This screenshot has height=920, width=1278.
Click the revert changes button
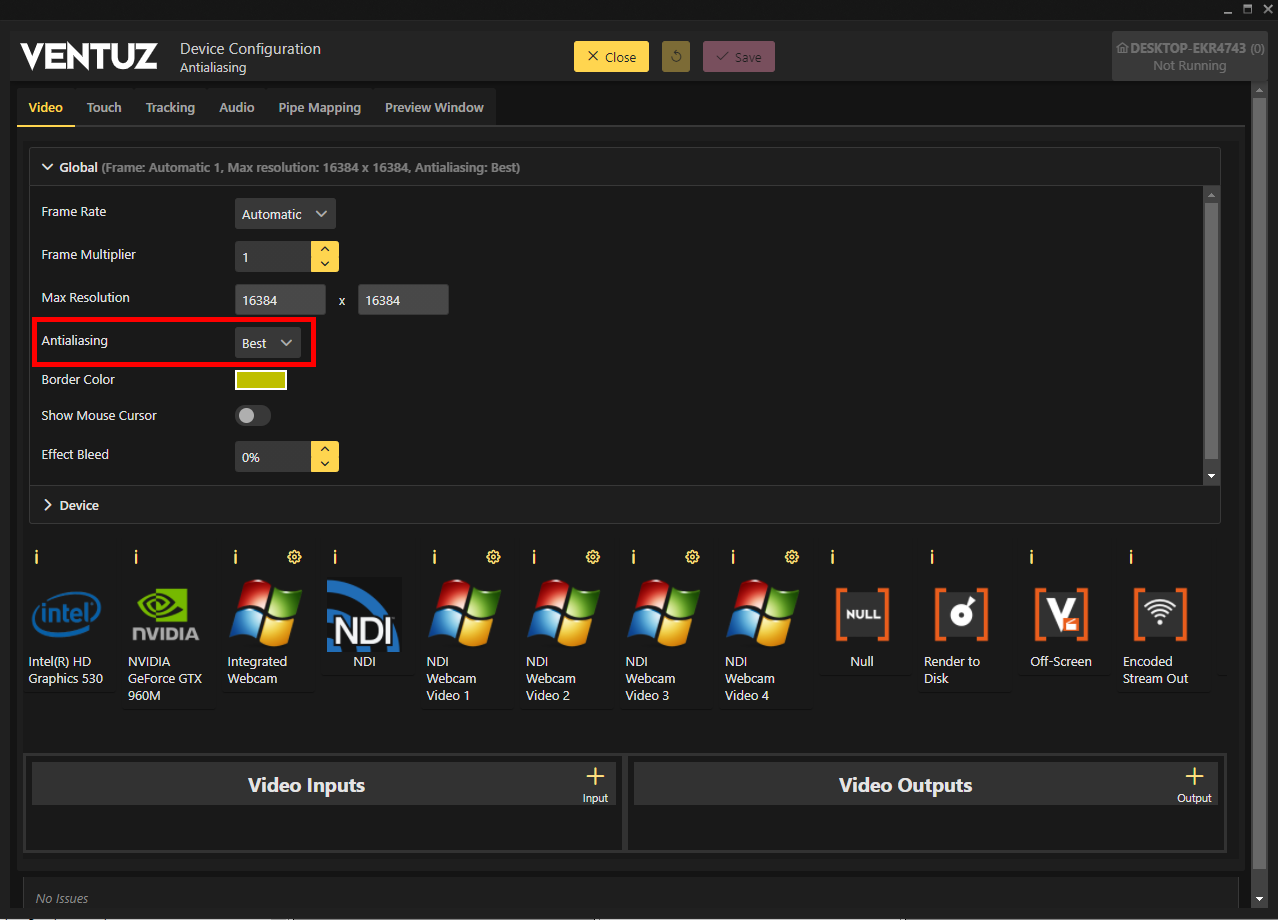coord(676,57)
